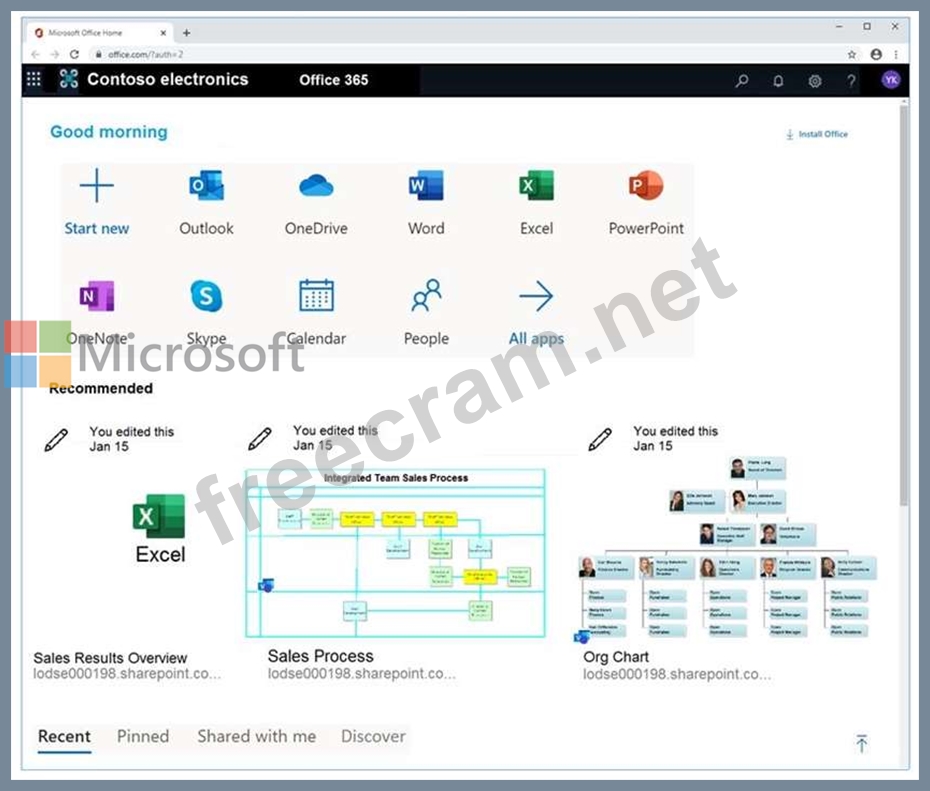Open the browser three-dot menu
Image resolution: width=930 pixels, height=791 pixels.
tap(896, 55)
